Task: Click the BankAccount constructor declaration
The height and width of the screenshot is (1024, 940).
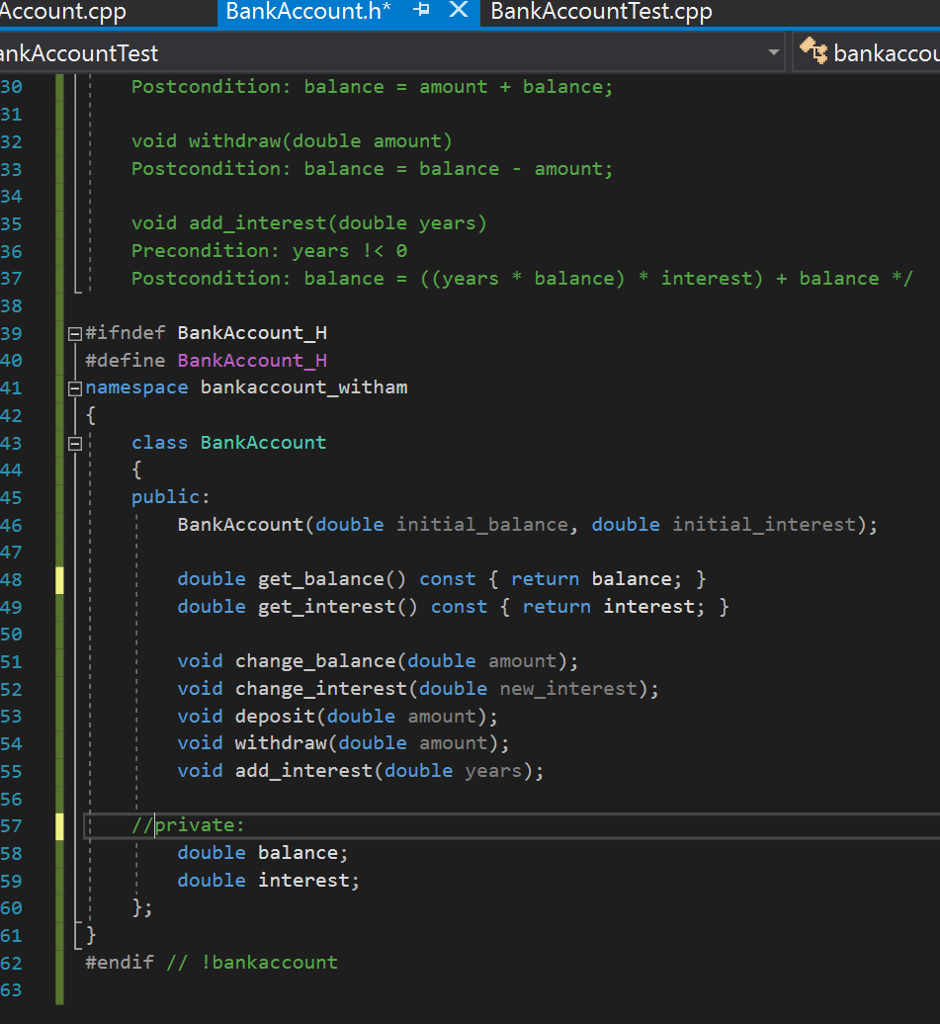Action: click(528, 524)
